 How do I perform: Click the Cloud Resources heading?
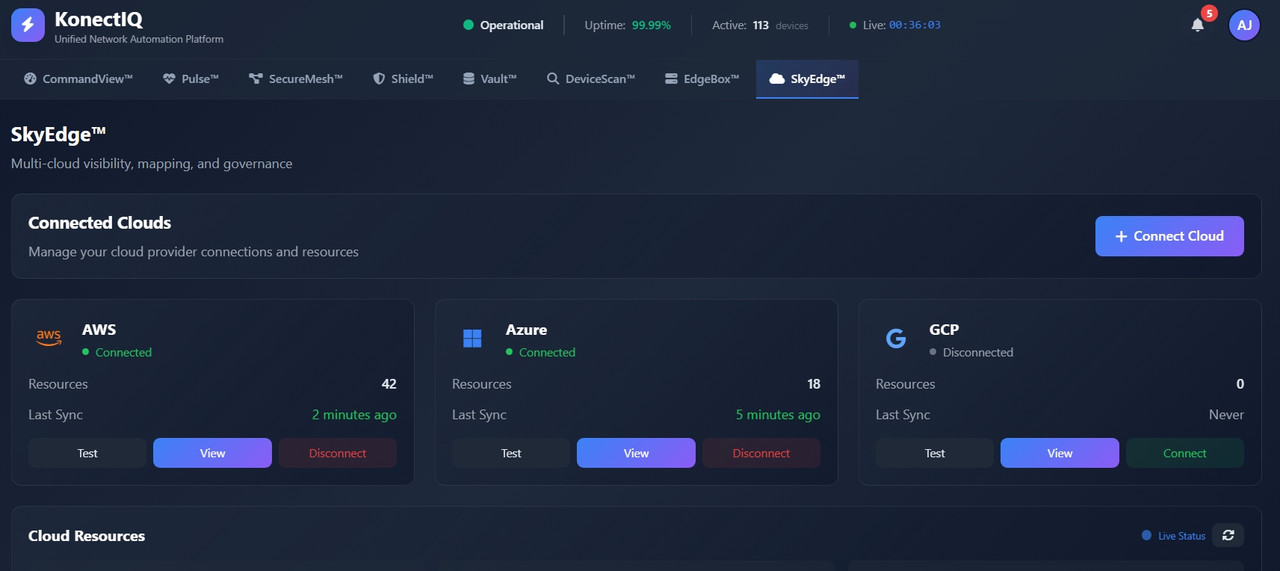pos(86,536)
